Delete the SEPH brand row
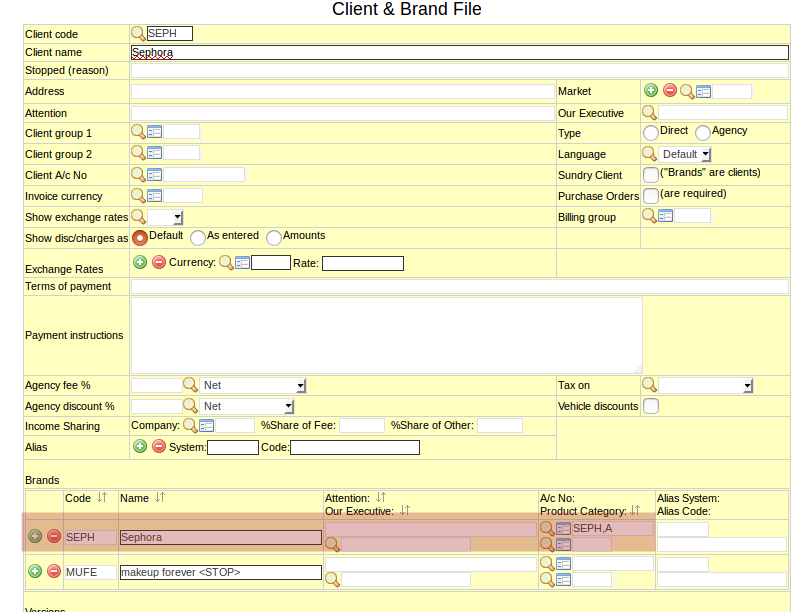The image size is (795, 612). pos(54,536)
